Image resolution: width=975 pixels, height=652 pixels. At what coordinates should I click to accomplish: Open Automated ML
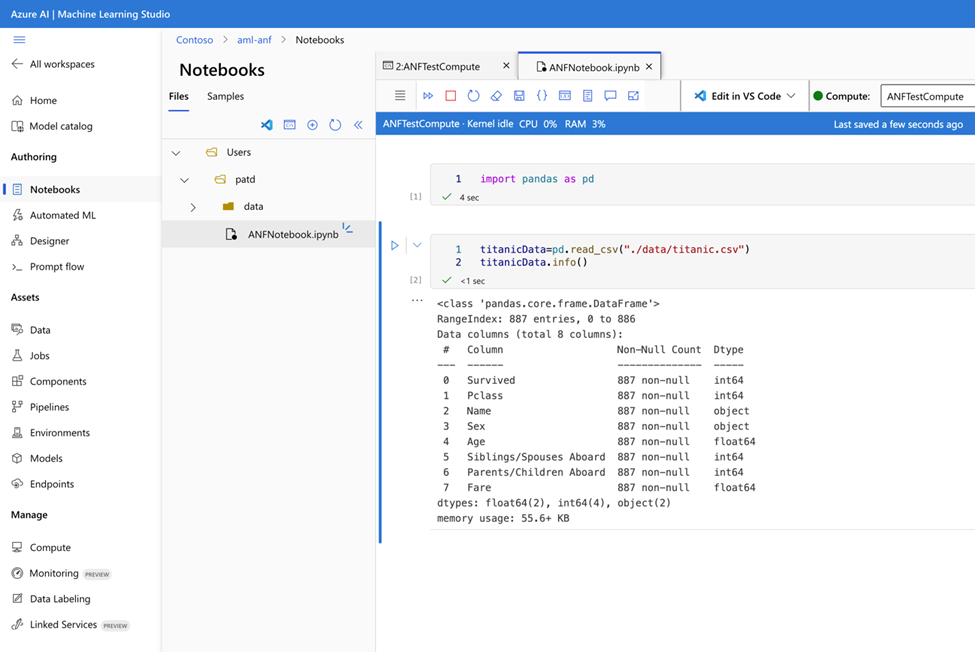pyautogui.click(x=54, y=215)
